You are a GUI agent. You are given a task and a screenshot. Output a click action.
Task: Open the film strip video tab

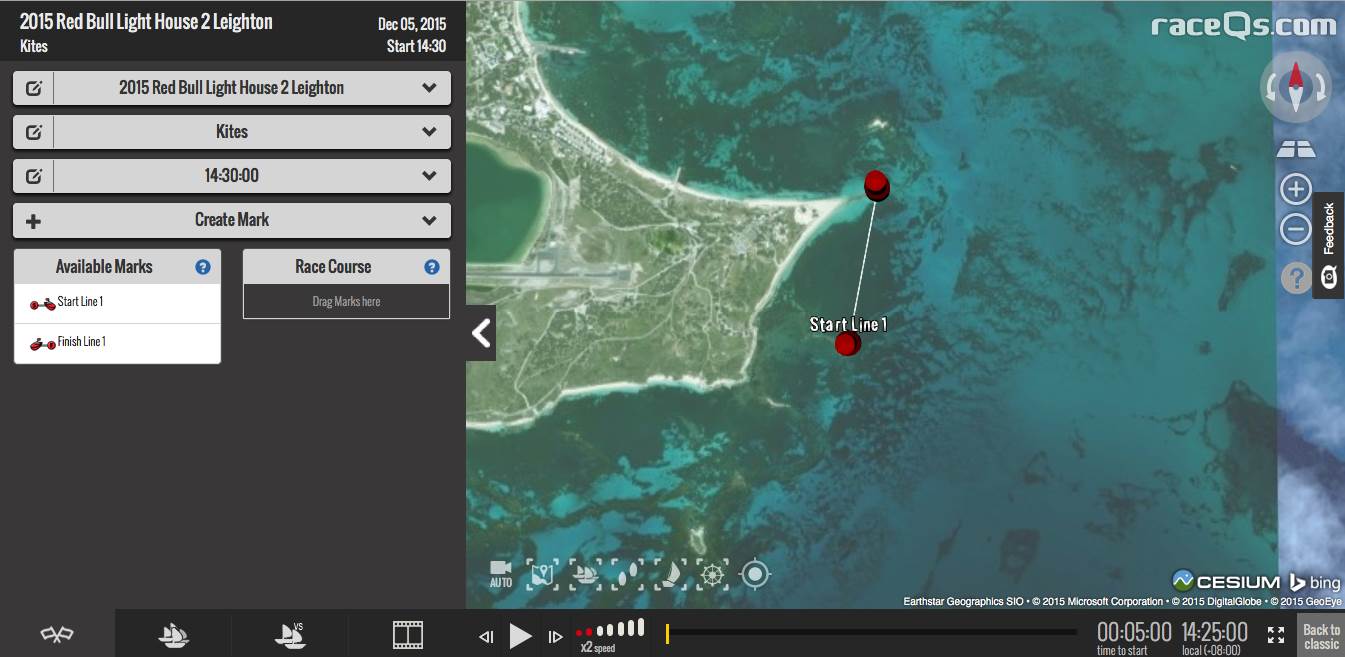(407, 634)
